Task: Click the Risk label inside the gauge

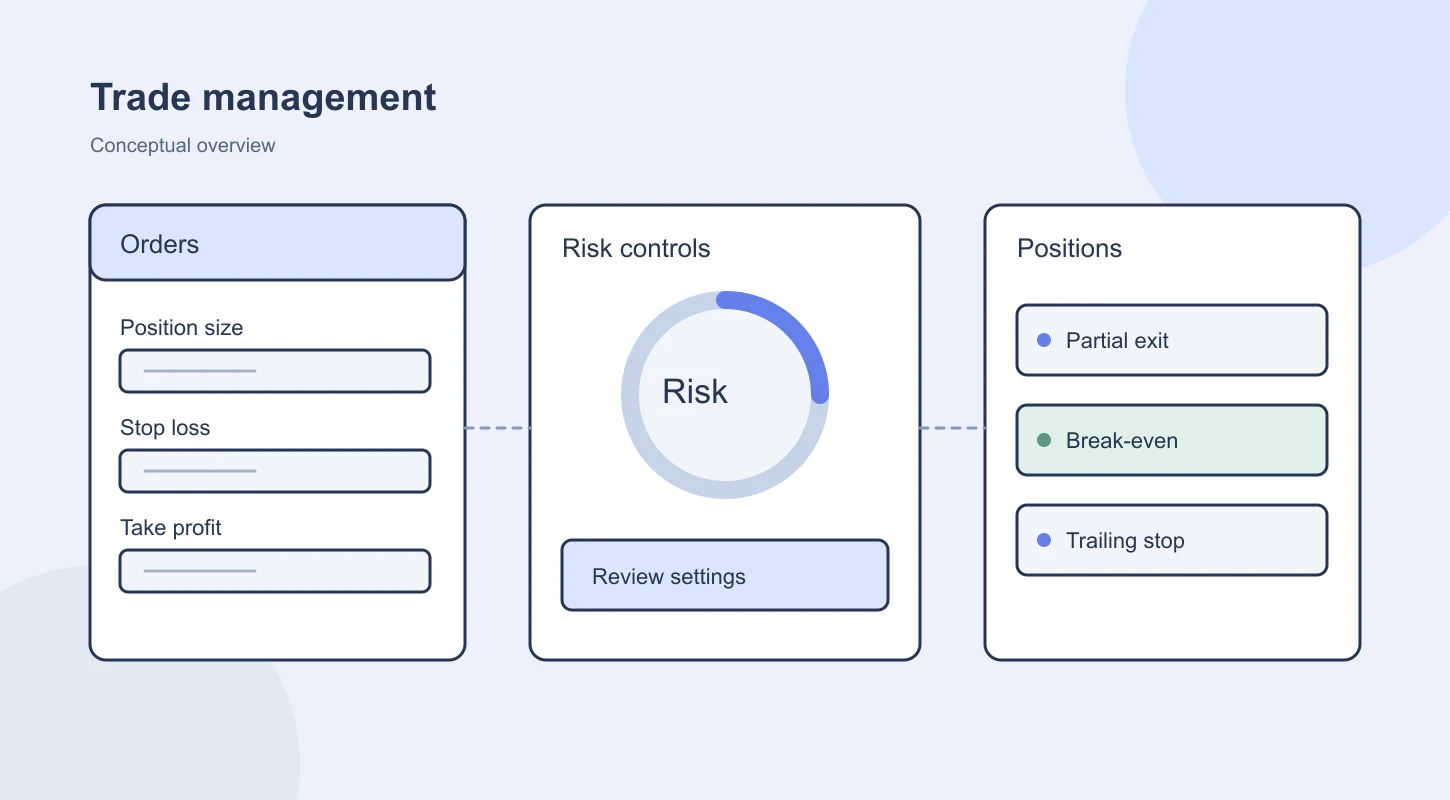Action: (x=695, y=391)
